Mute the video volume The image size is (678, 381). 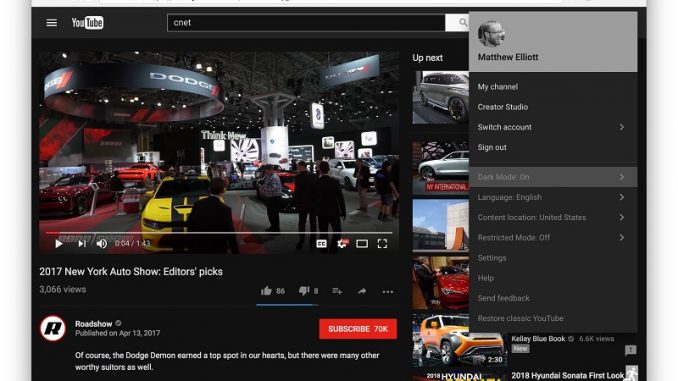coord(102,244)
